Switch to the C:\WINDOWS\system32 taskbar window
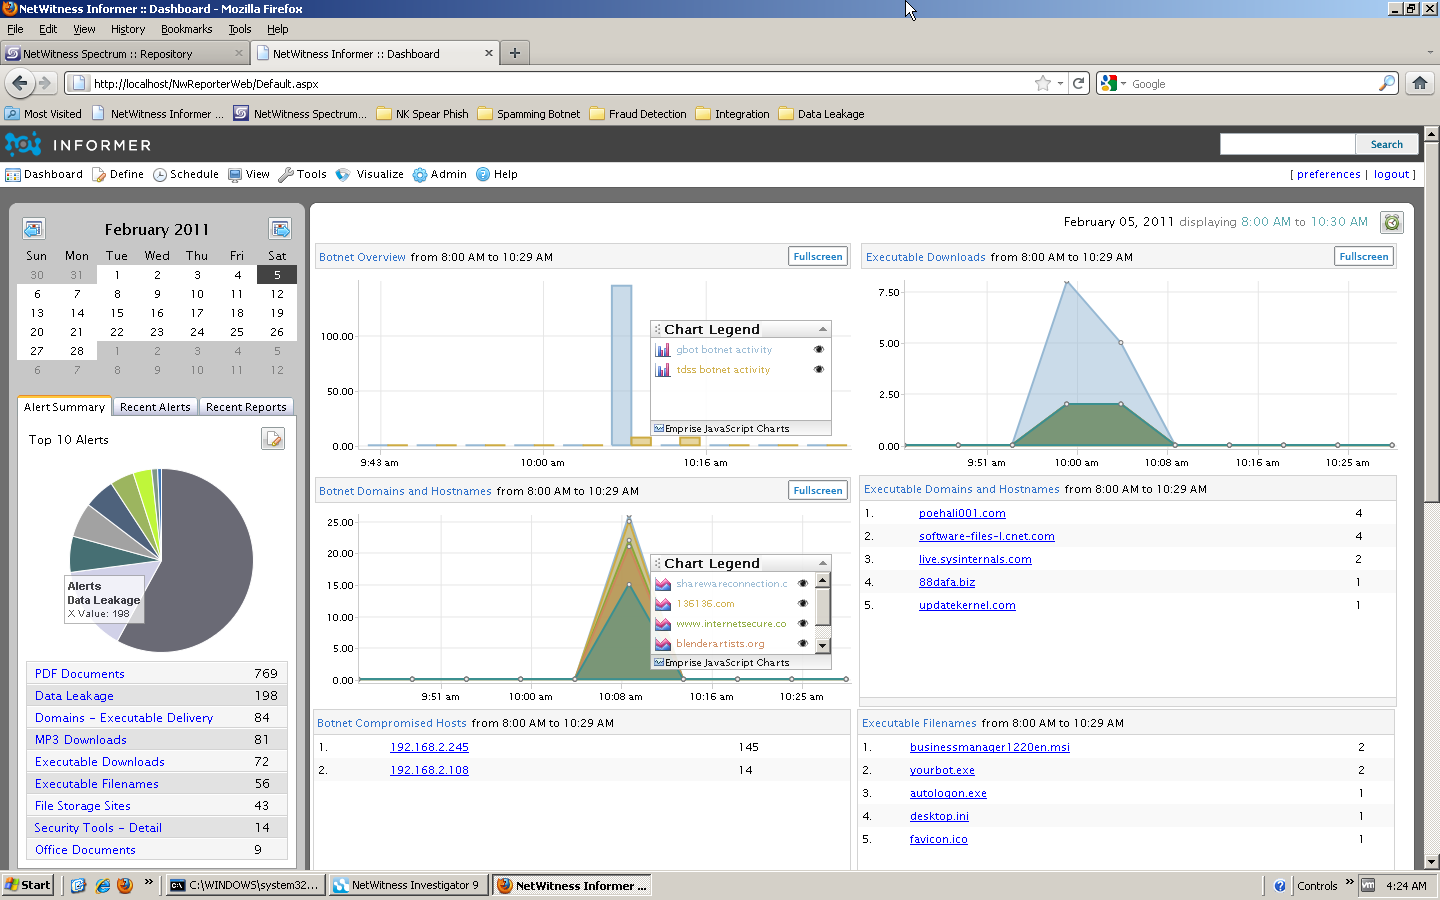The width and height of the screenshot is (1440, 900). click(245, 885)
